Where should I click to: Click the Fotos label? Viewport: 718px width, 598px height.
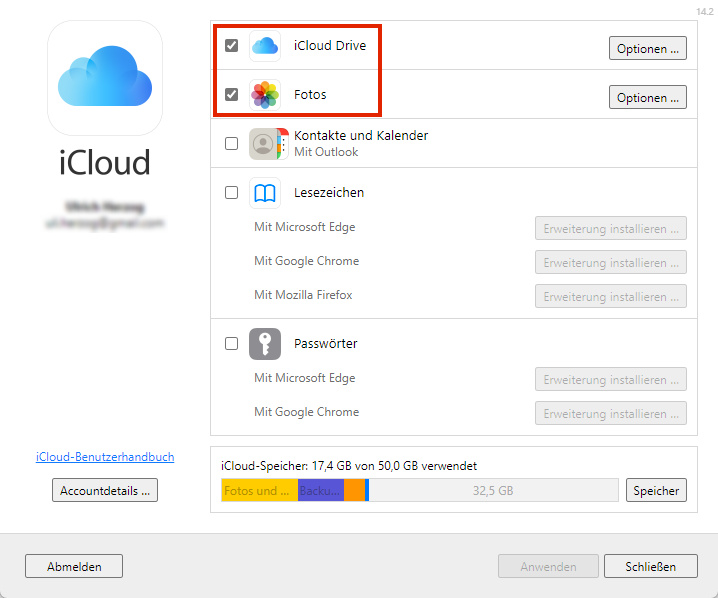coord(310,95)
